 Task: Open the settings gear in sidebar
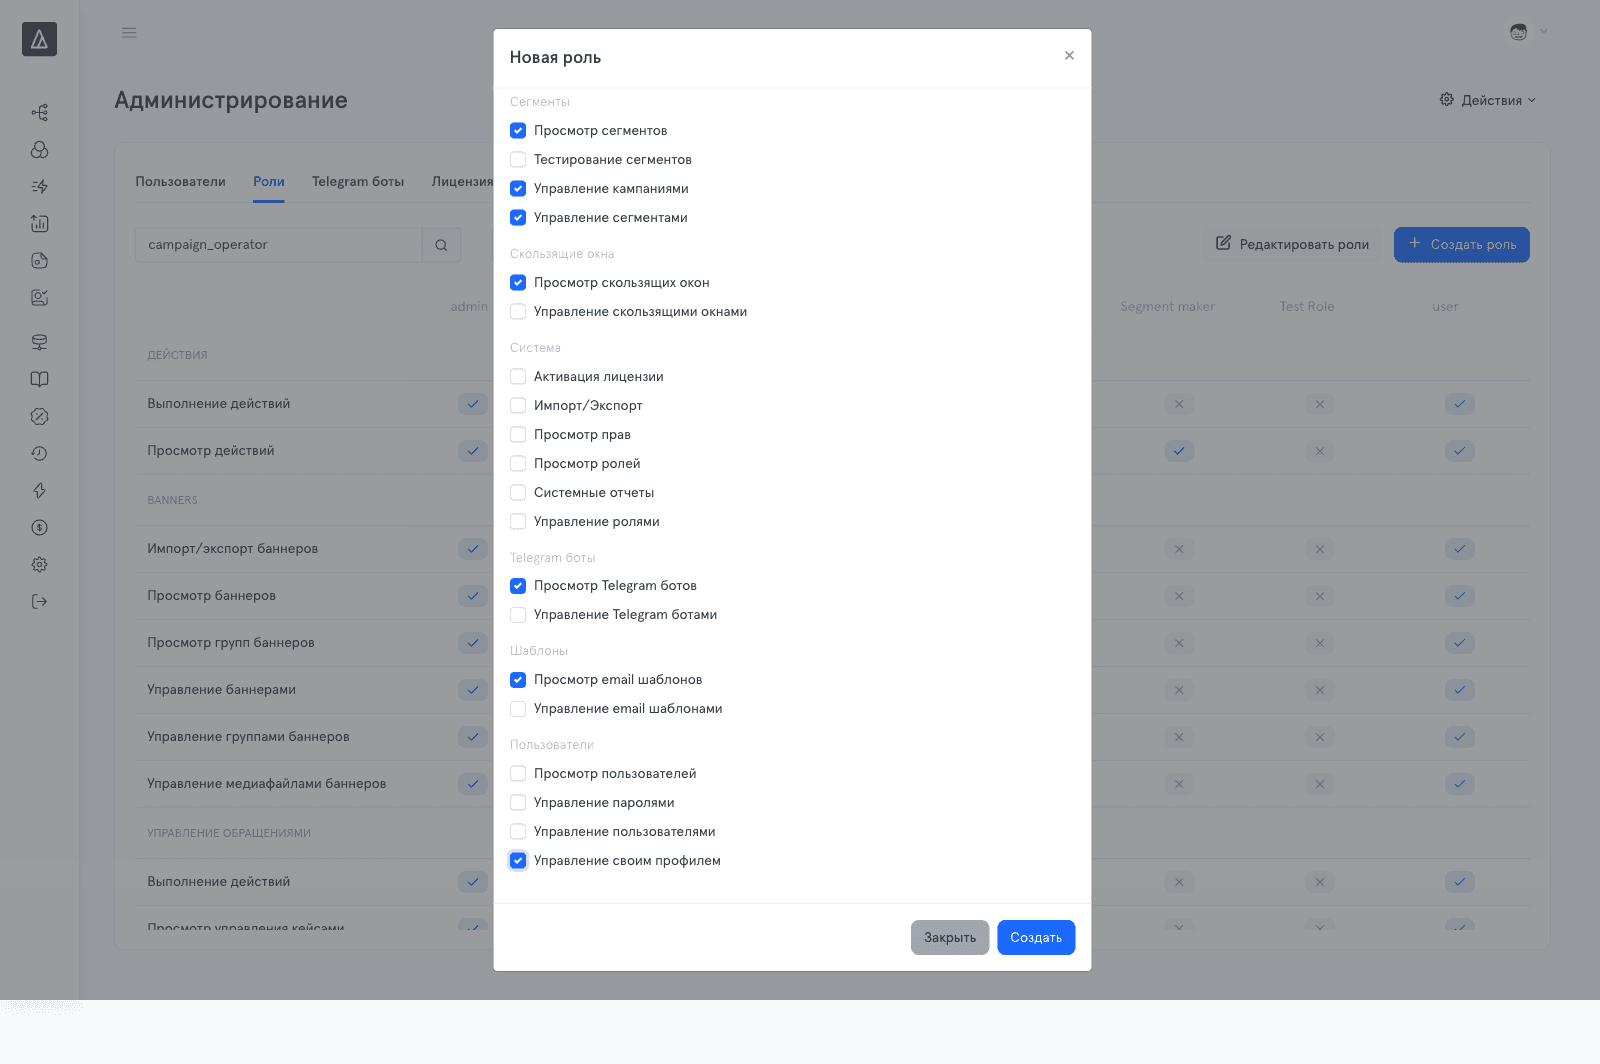[39, 565]
